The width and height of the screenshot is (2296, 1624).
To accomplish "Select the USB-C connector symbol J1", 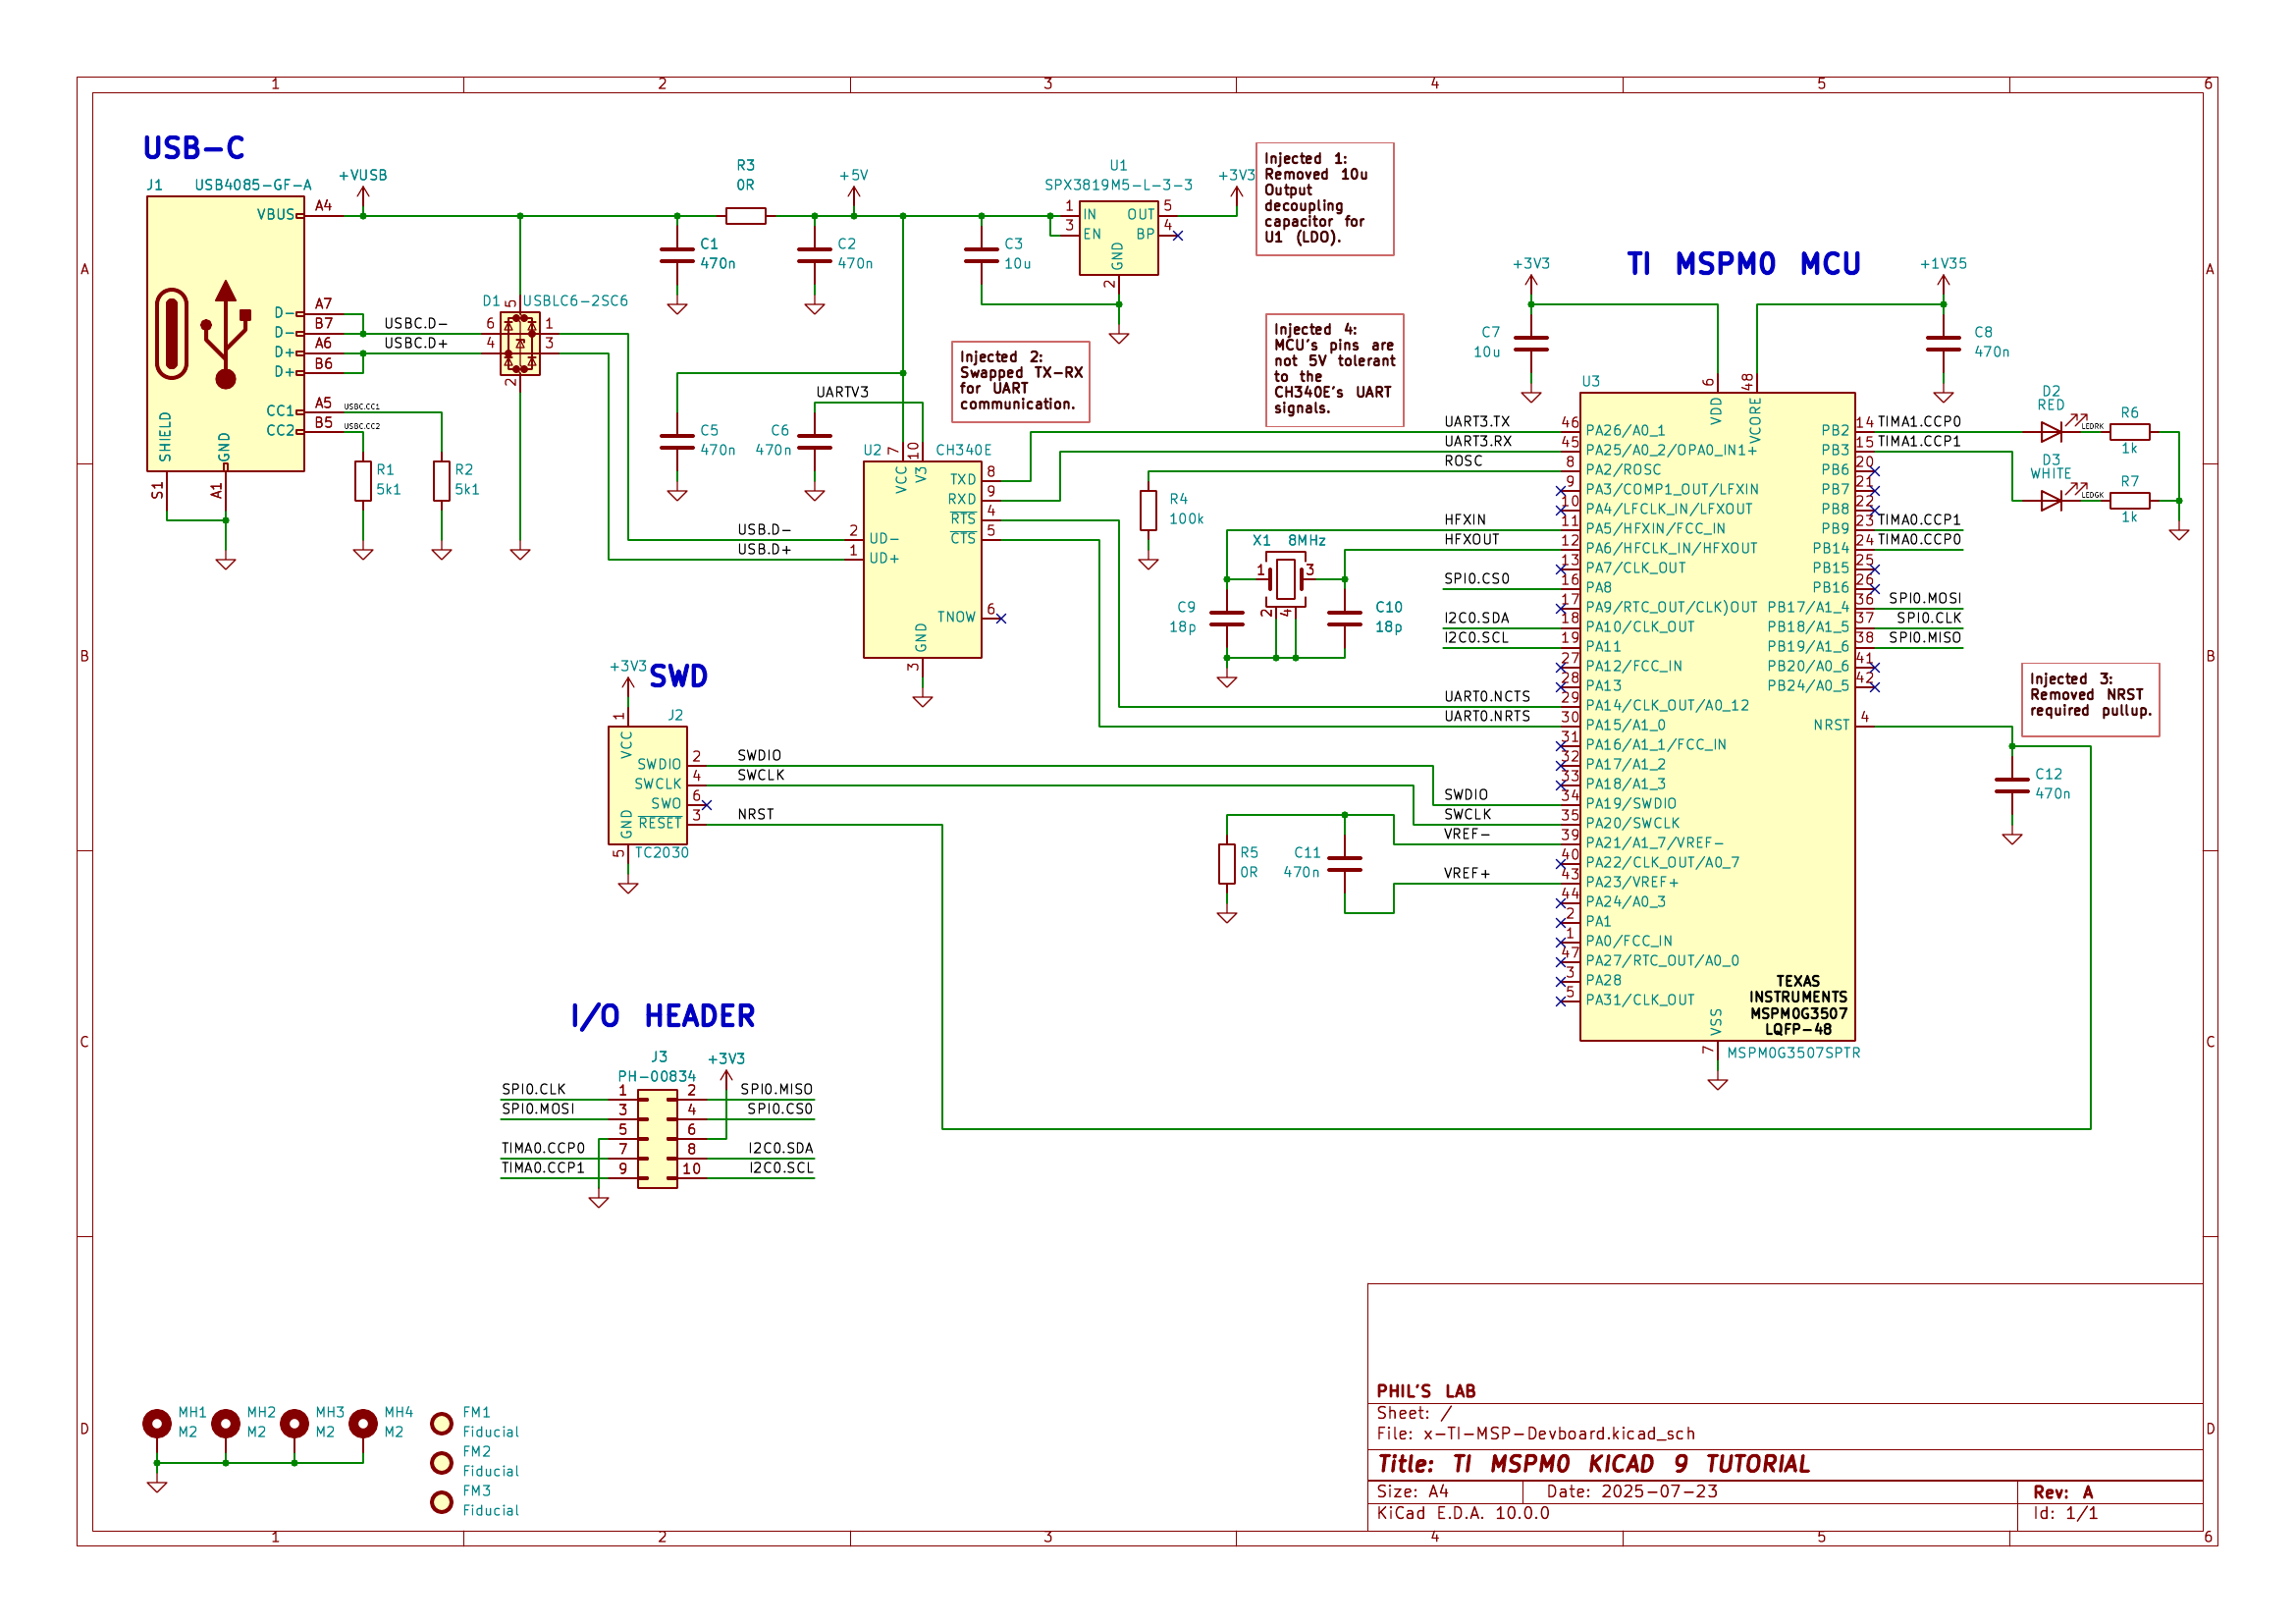I will [225, 333].
